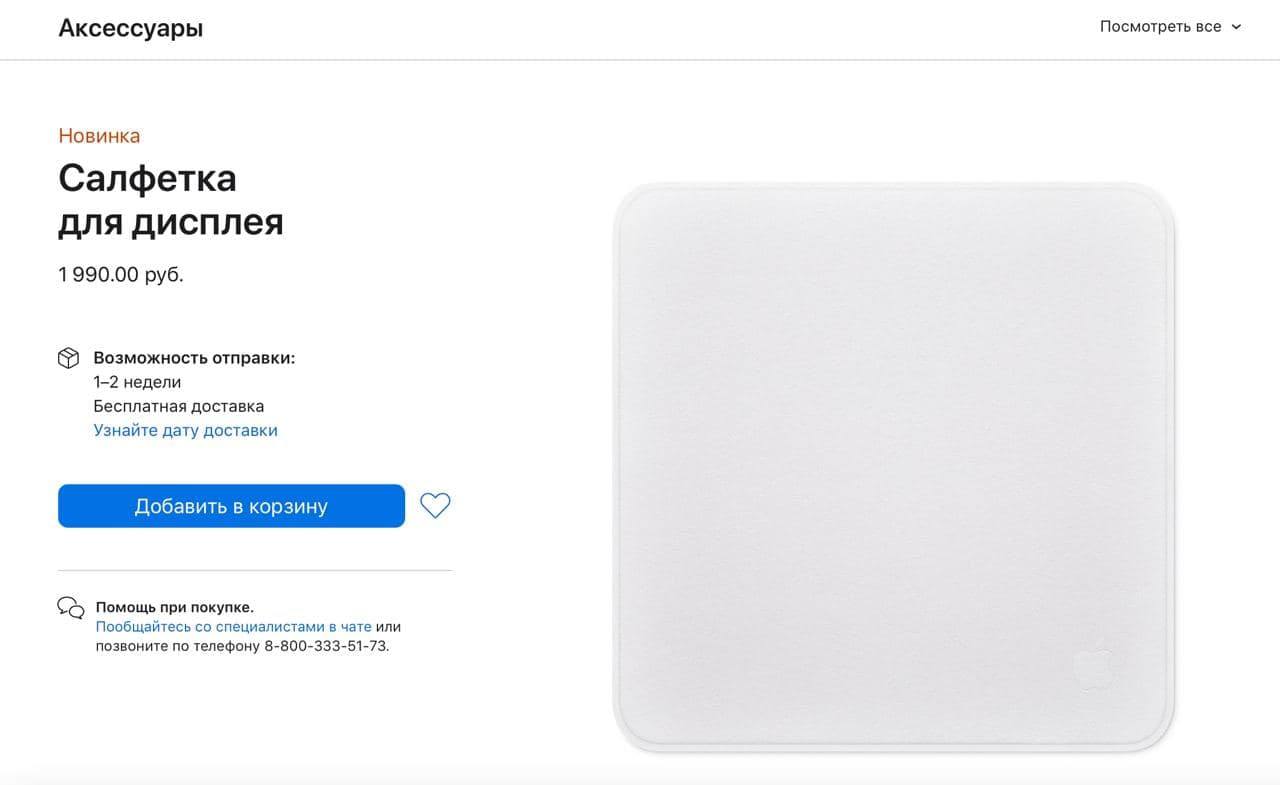Click the Бесплатная доставка text
The height and width of the screenshot is (785, 1280).
point(179,406)
